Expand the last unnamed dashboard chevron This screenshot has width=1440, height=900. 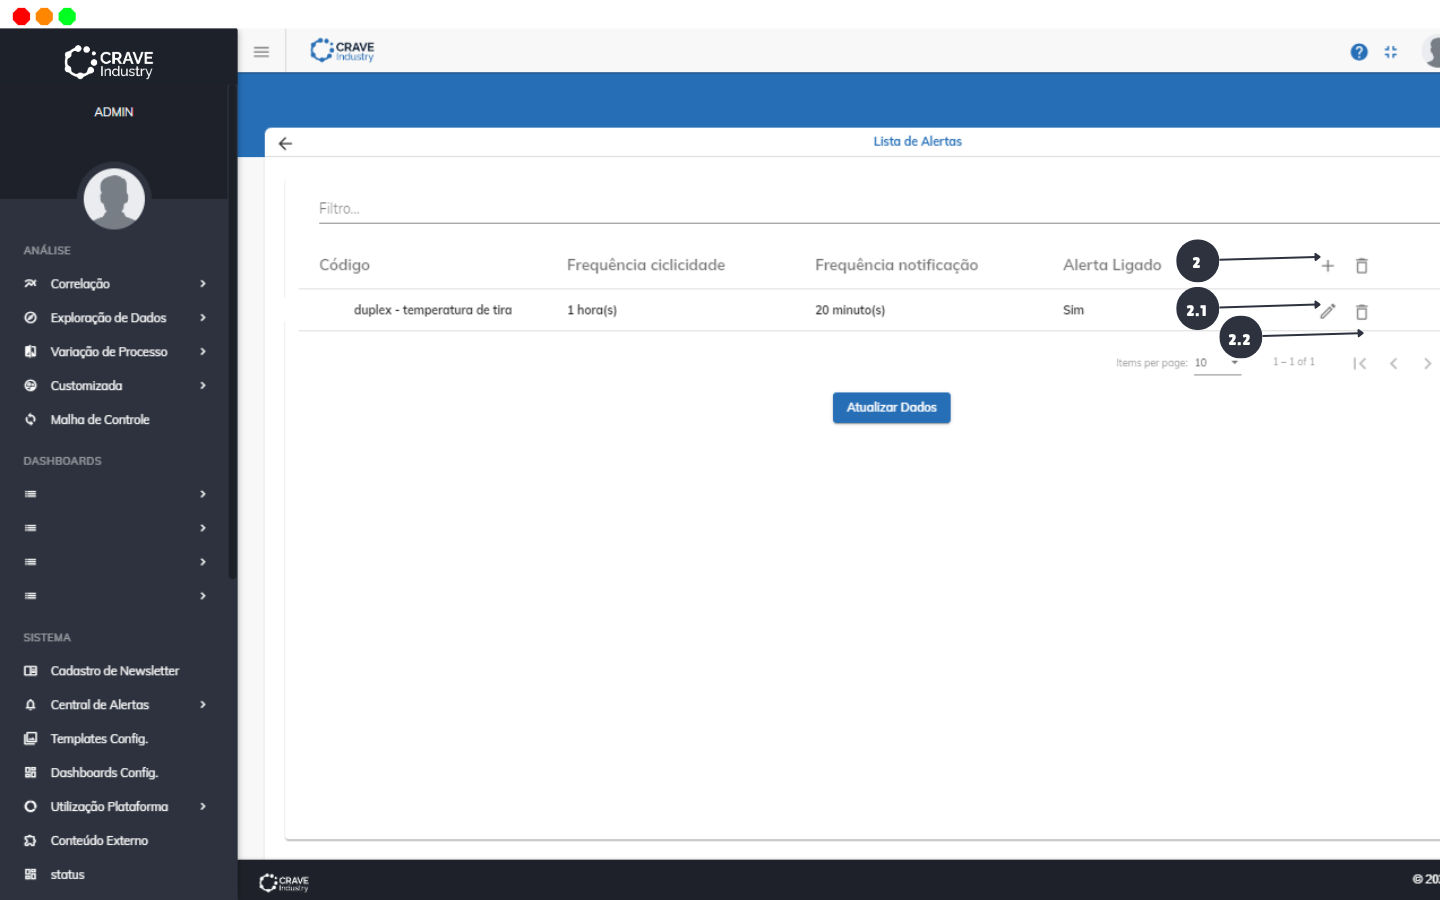(203, 596)
